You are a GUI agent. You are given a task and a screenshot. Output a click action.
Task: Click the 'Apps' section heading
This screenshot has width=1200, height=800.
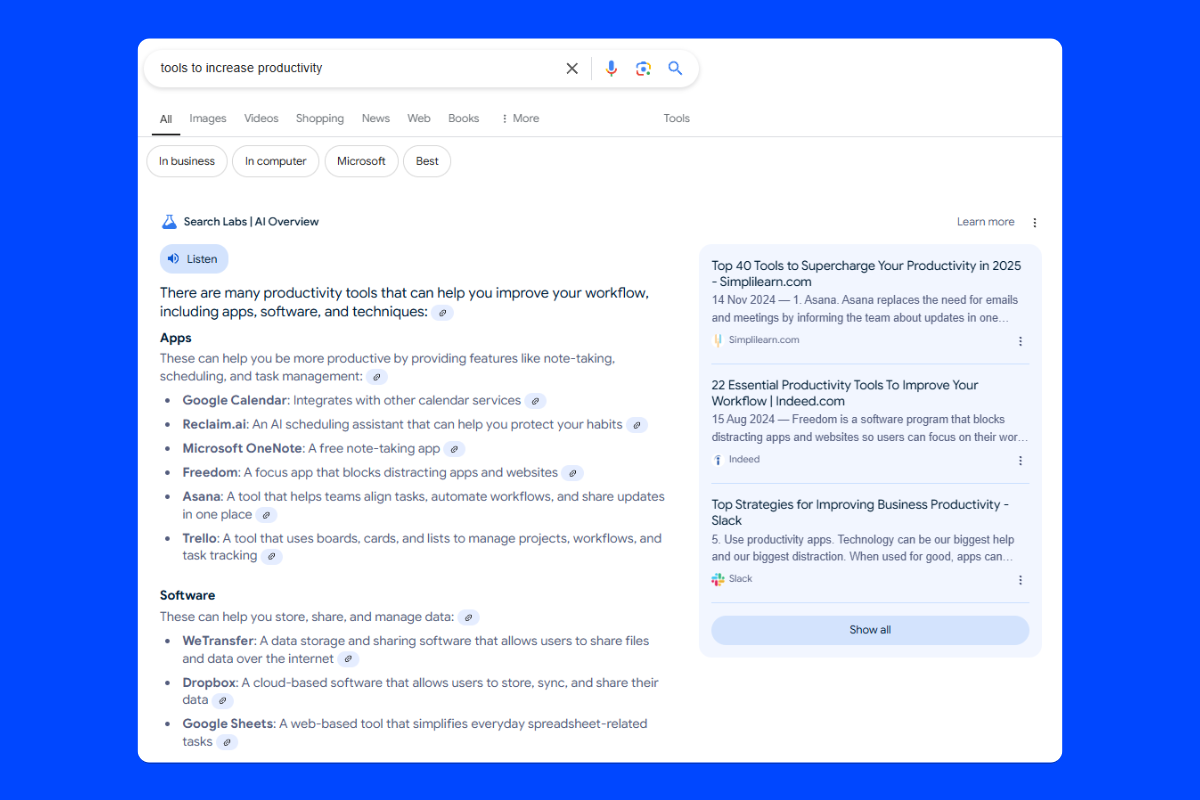[x=176, y=338]
